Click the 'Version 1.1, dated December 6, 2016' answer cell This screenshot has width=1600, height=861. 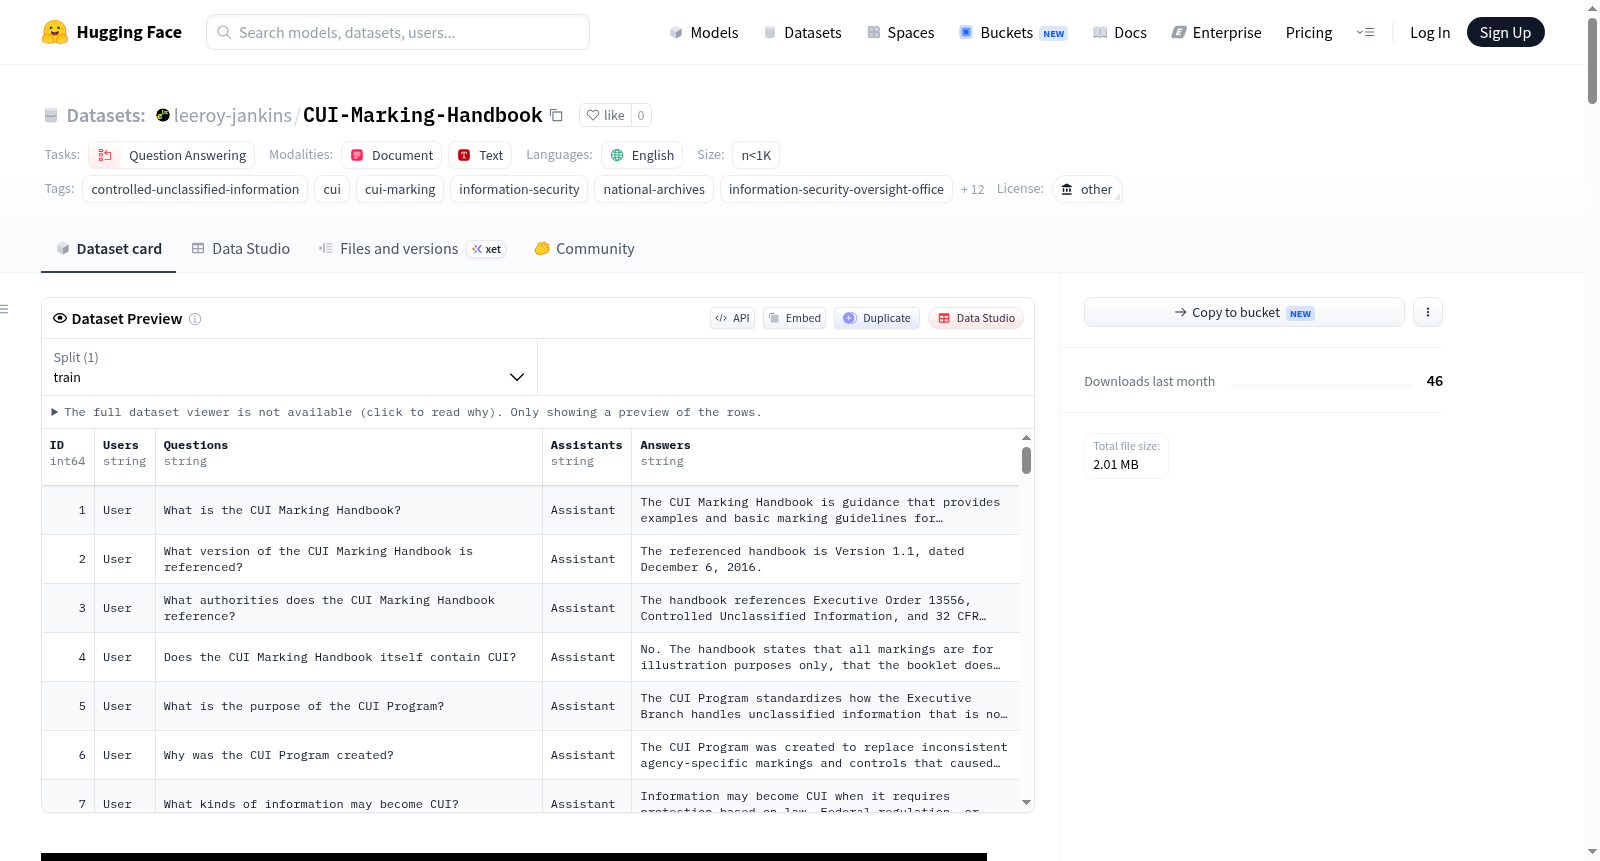pos(825,559)
